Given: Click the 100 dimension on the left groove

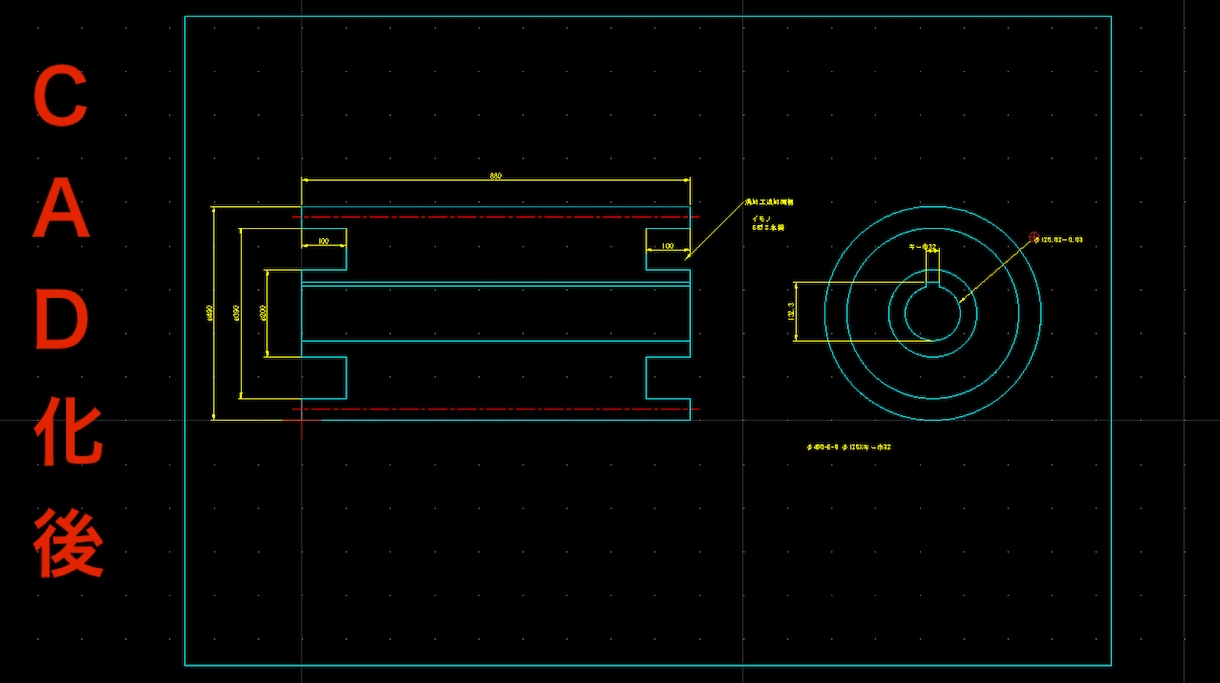Looking at the screenshot, I should (x=323, y=242).
